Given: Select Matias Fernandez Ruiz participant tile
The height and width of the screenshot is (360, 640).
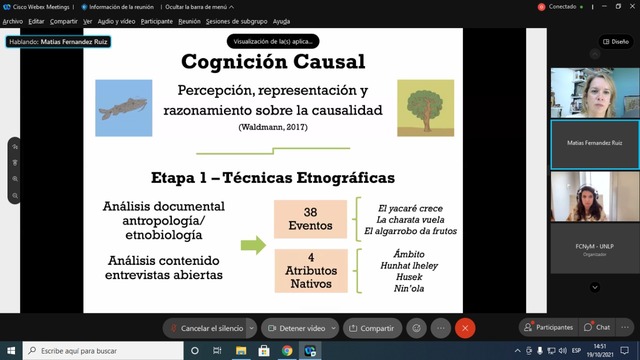Looking at the screenshot, I should 595,144.
